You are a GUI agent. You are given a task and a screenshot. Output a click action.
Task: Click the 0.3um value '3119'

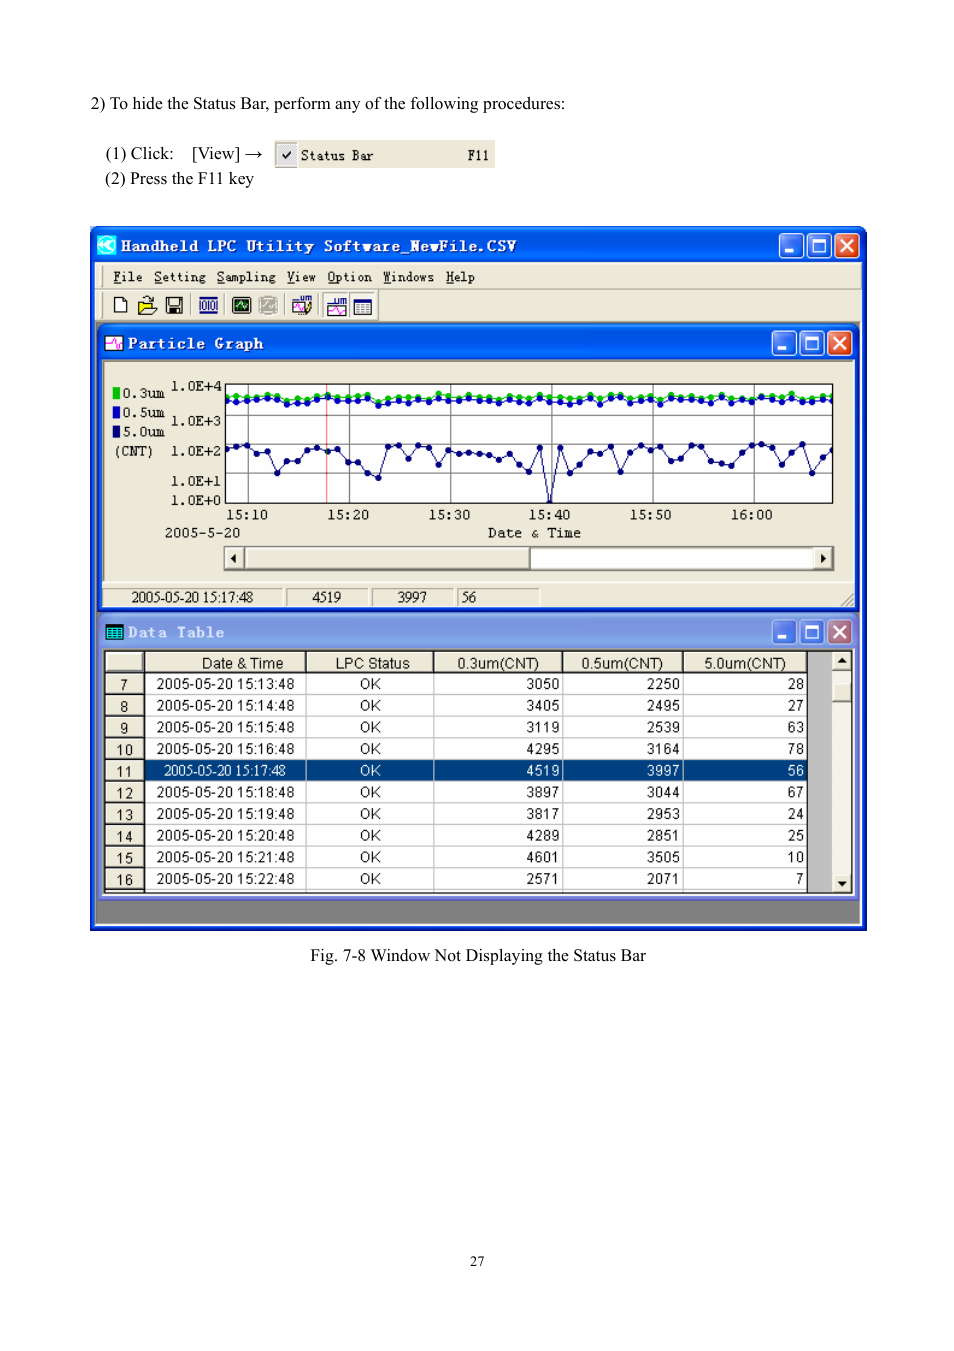(x=498, y=727)
